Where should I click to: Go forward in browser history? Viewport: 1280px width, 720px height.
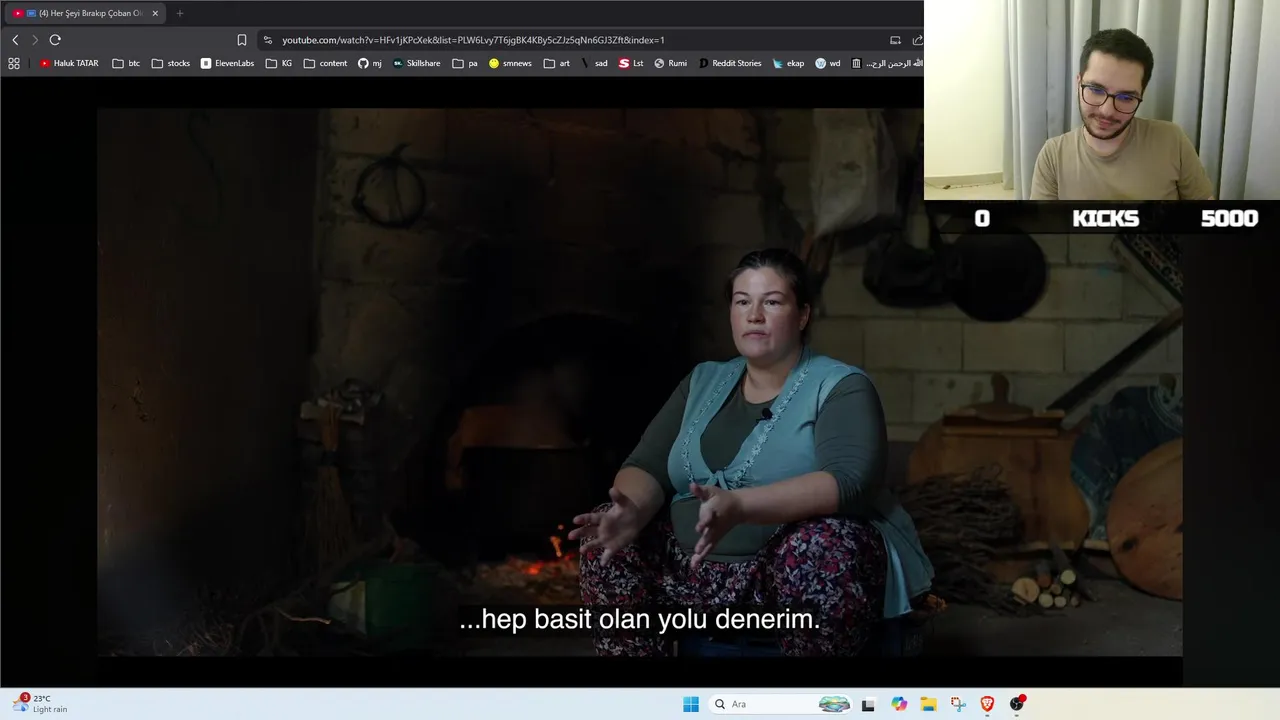(x=34, y=40)
